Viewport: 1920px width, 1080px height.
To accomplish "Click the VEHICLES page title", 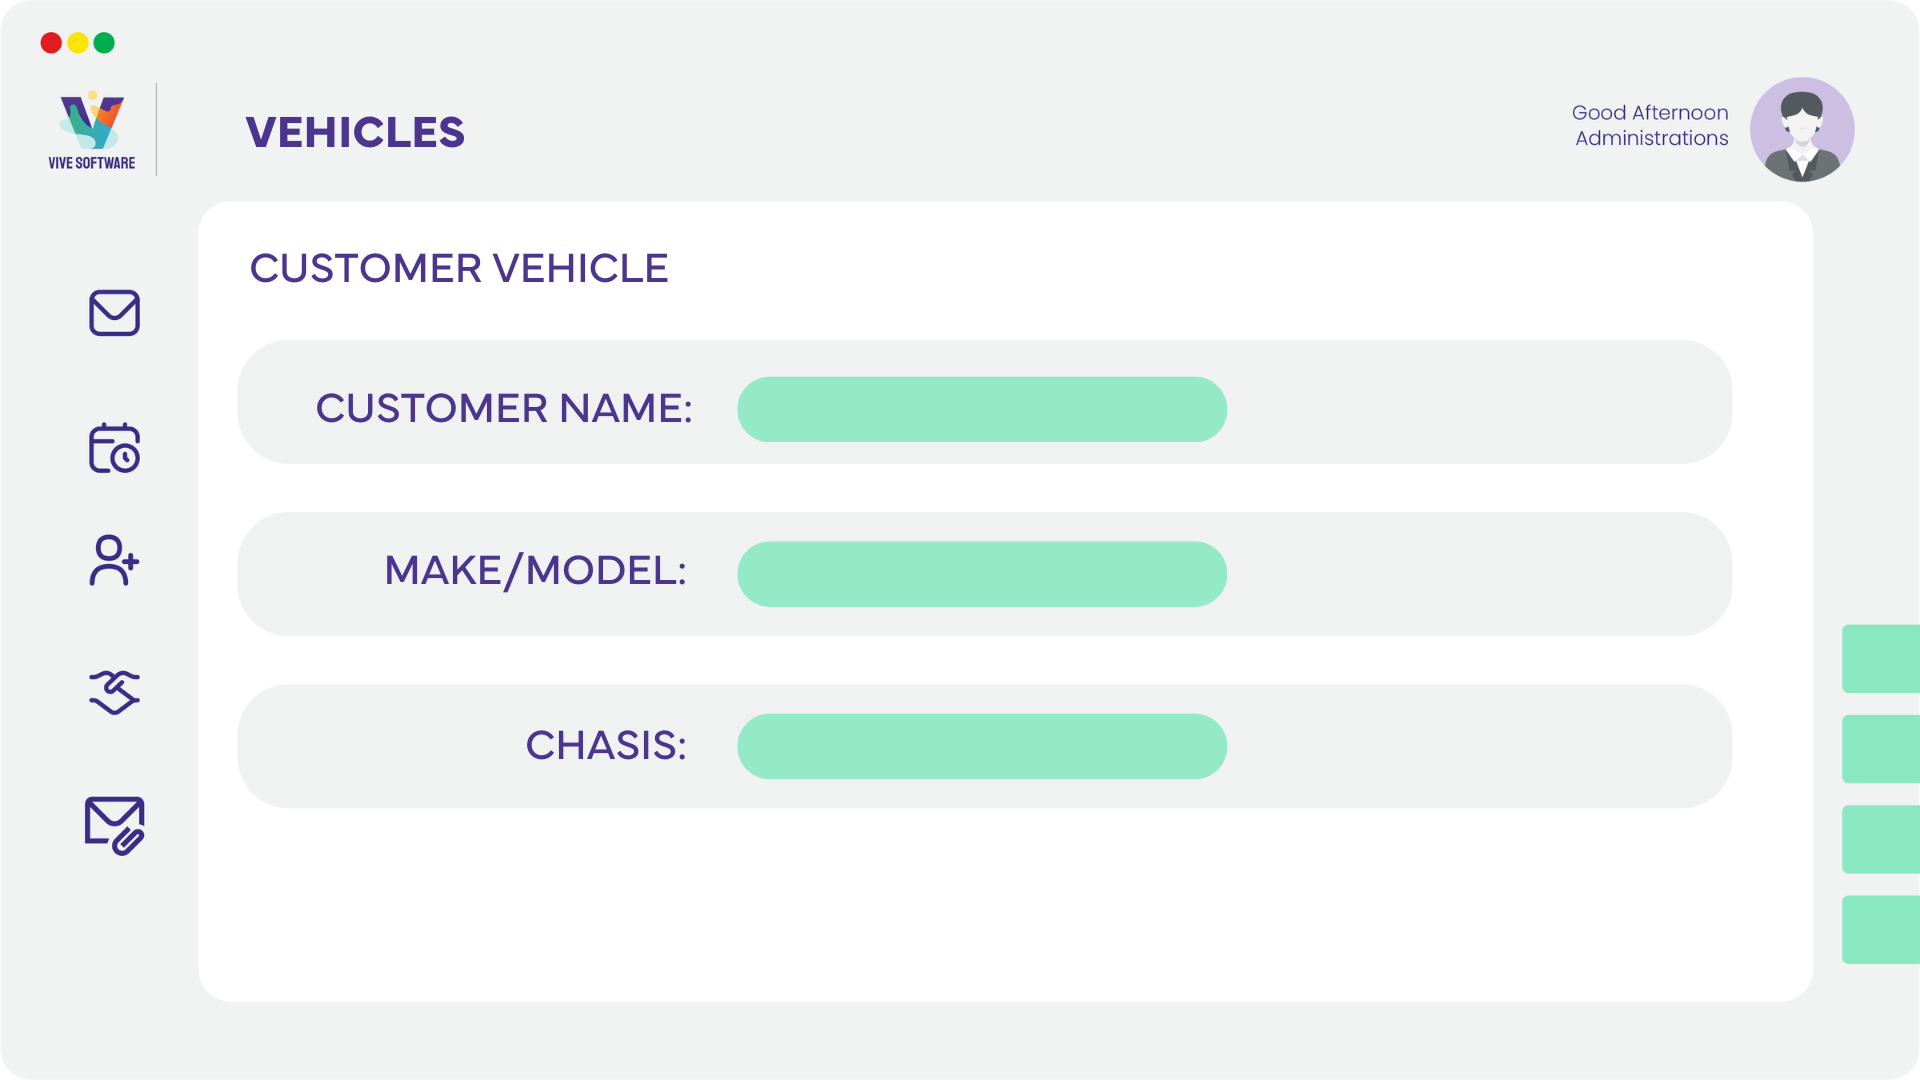I will pyautogui.click(x=355, y=132).
